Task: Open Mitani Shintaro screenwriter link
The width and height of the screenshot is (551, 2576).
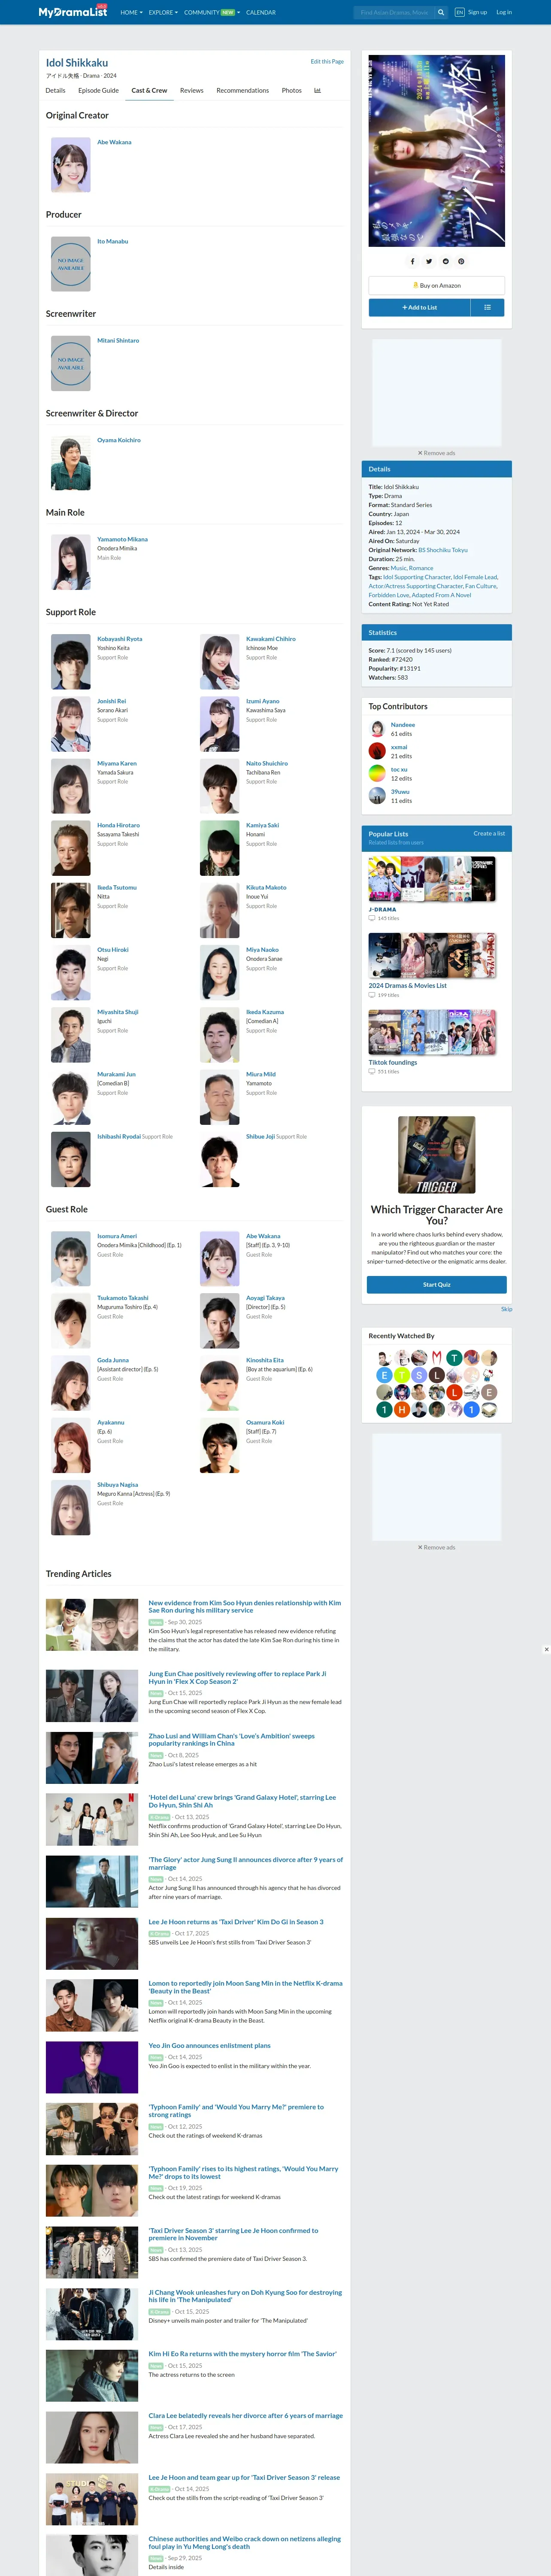Action: [118, 340]
